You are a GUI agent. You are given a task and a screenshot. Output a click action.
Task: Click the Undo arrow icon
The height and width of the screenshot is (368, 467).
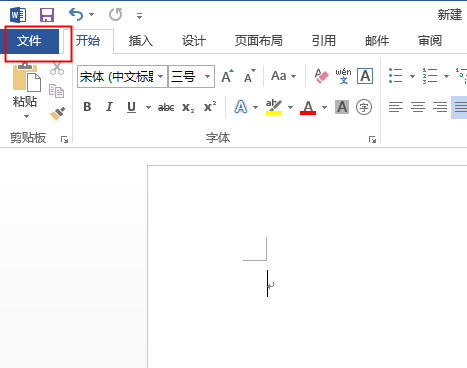point(76,15)
